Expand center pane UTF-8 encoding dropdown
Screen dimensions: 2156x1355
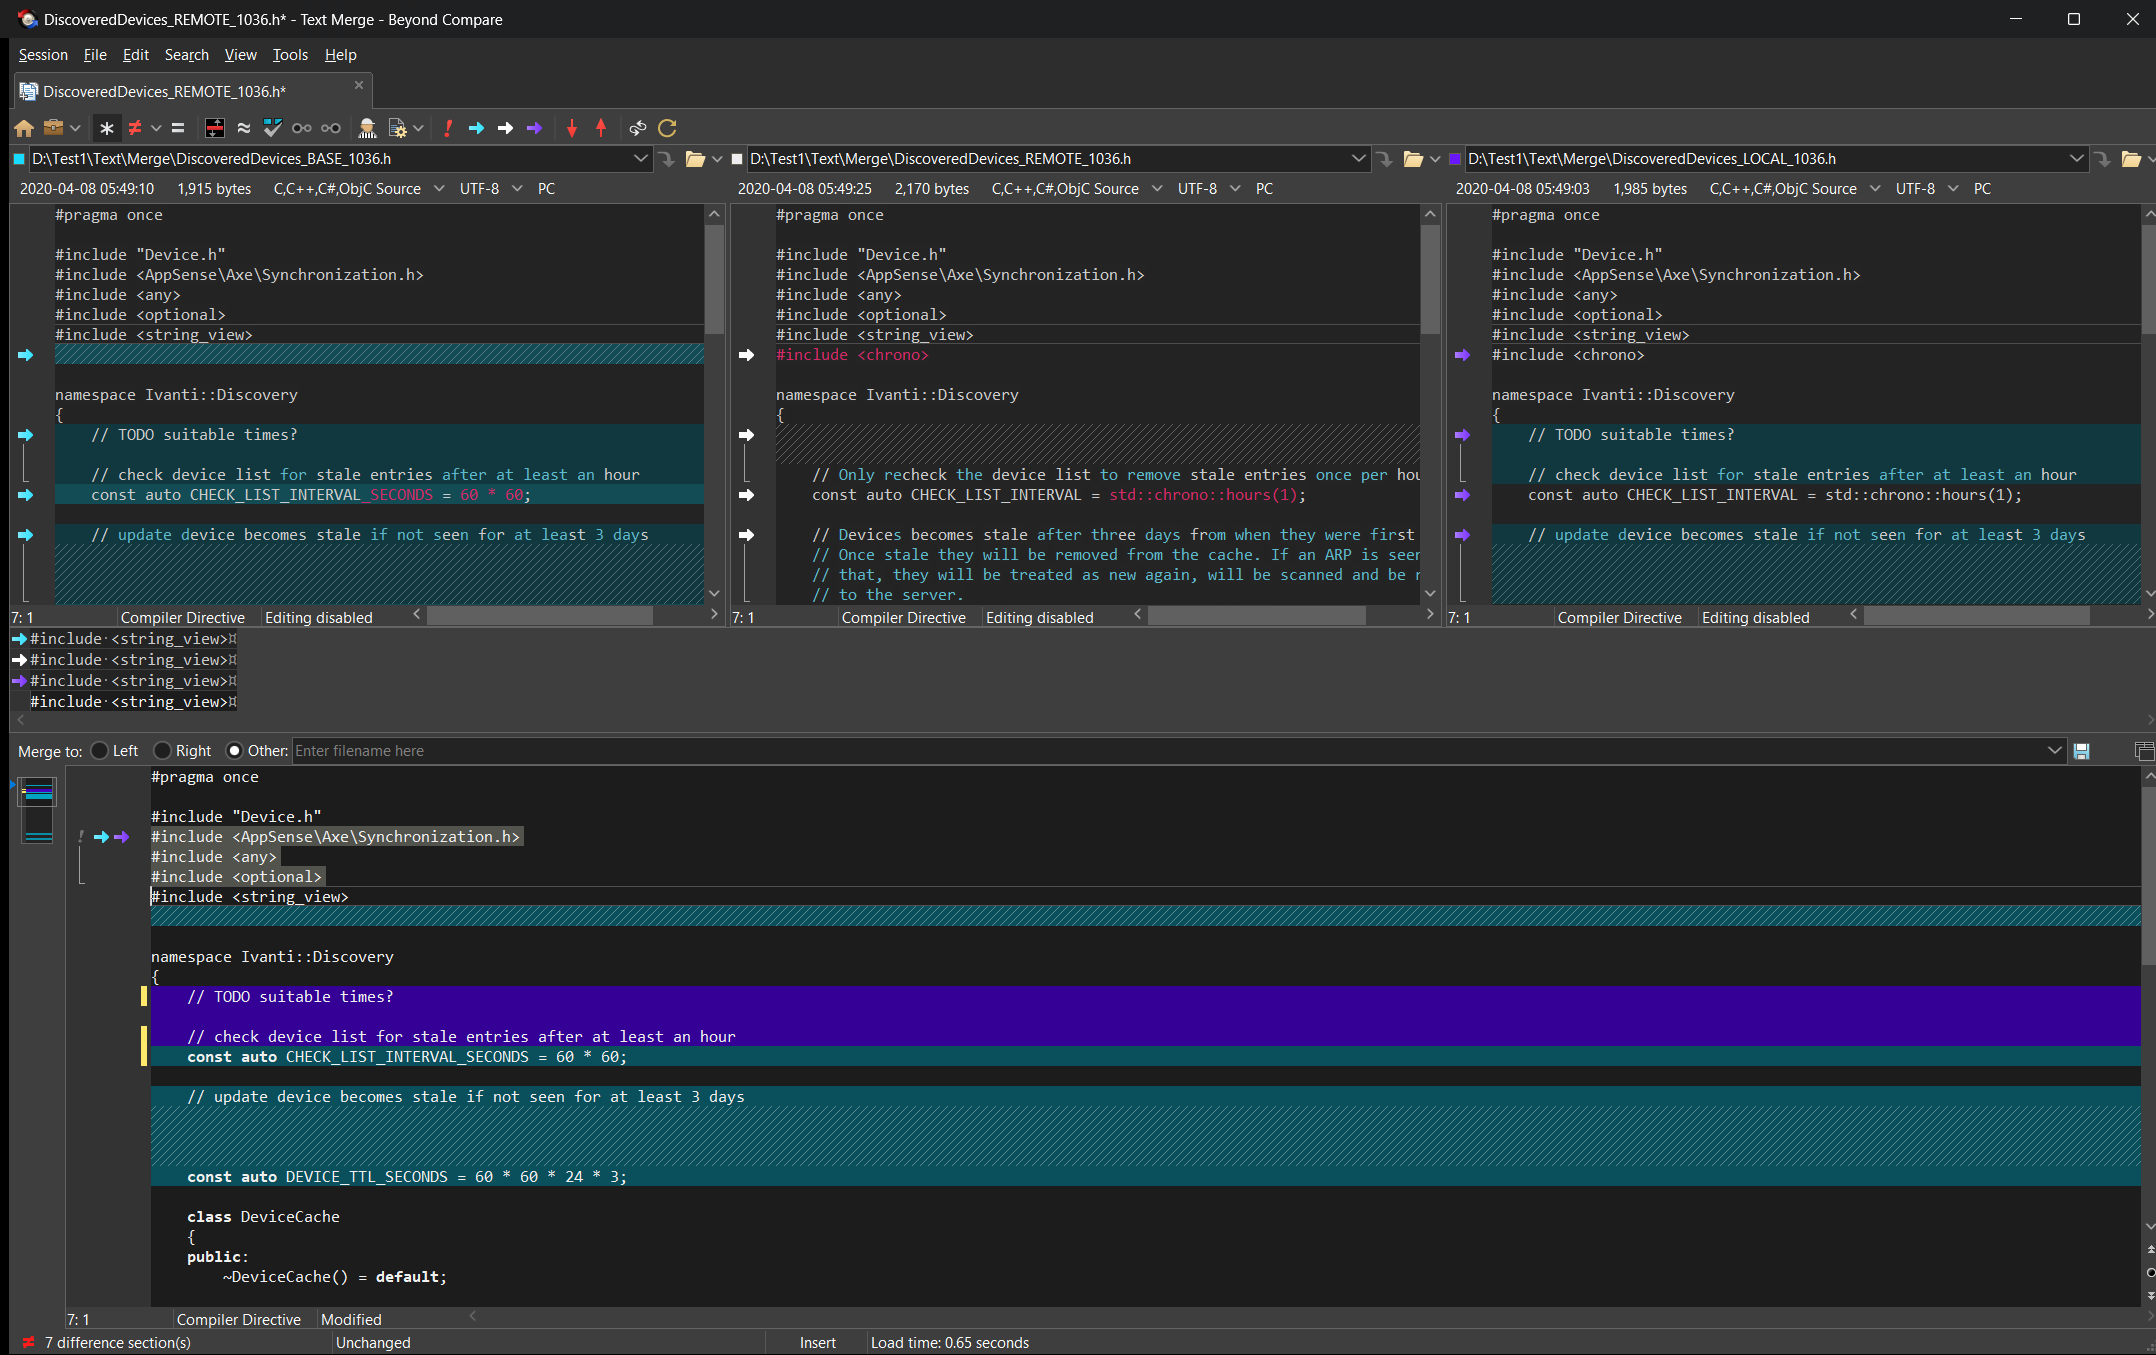pos(1235,189)
